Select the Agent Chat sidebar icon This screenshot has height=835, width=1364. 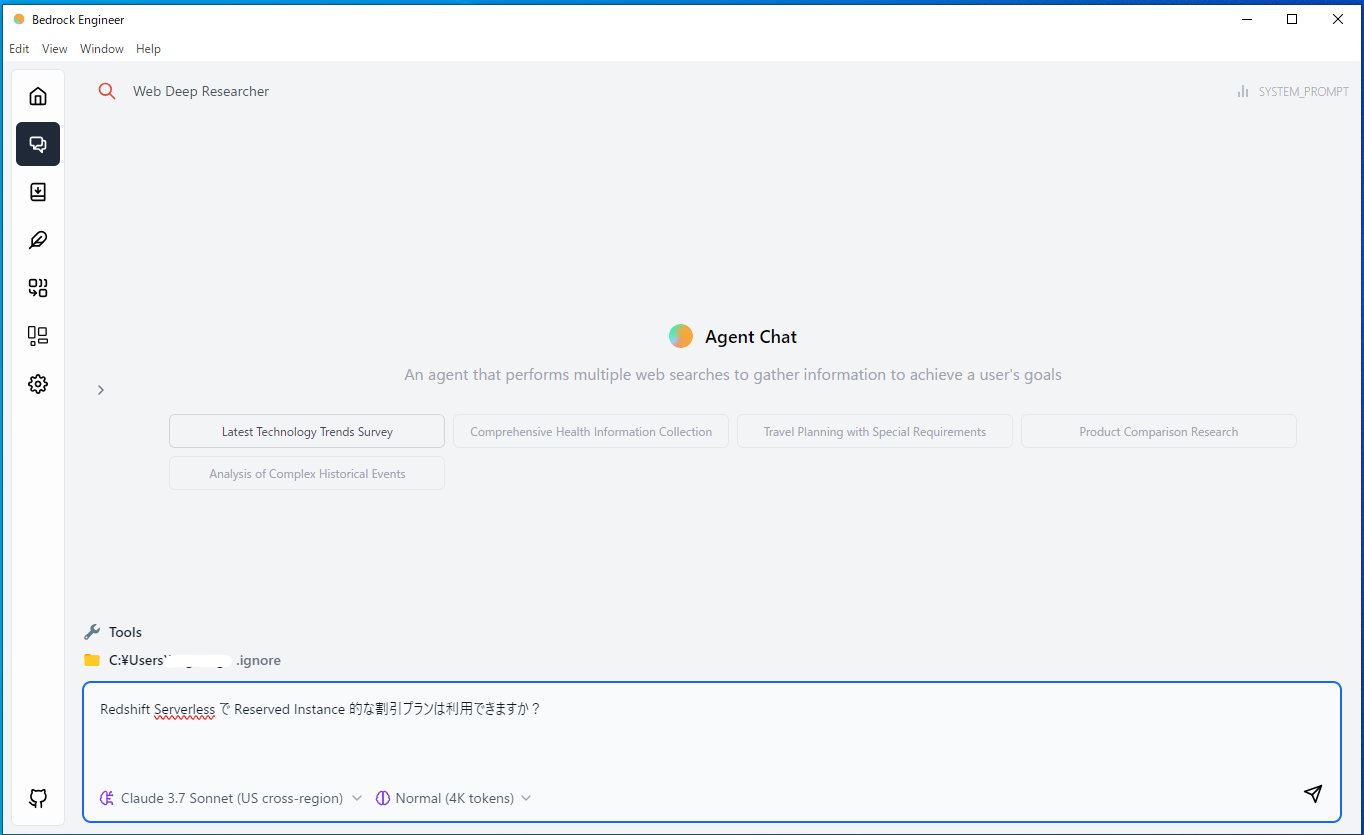pyautogui.click(x=38, y=144)
